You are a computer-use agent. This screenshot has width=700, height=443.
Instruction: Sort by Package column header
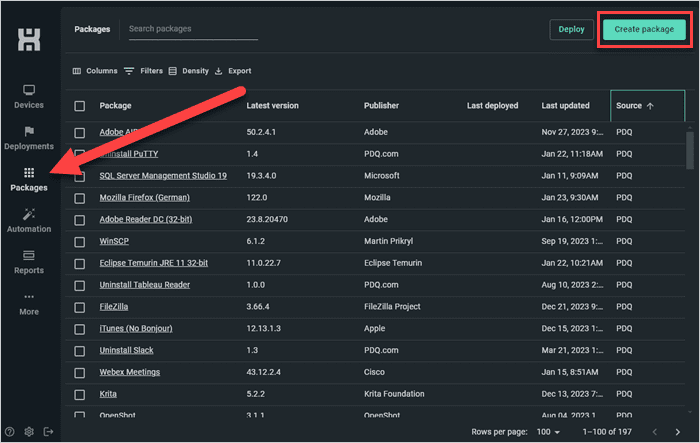[x=115, y=106]
